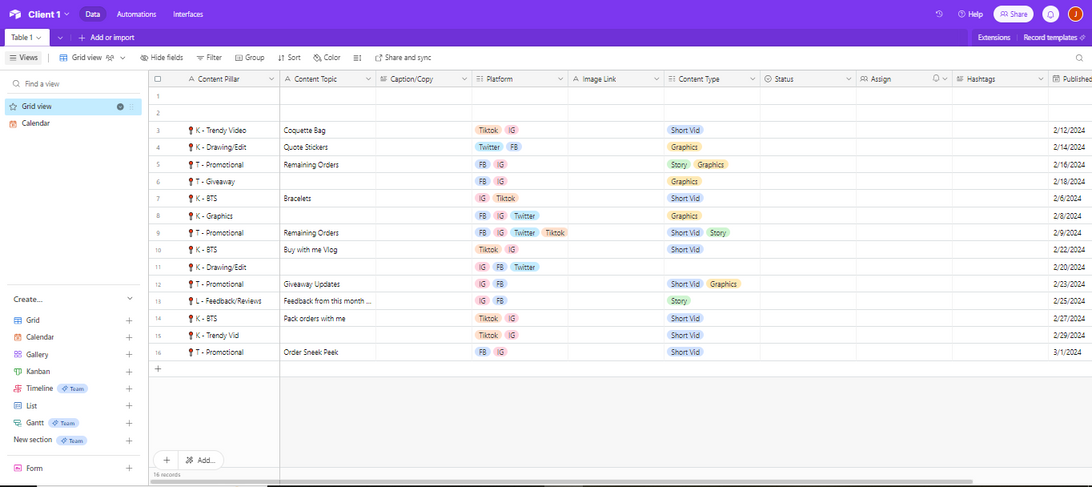The height and width of the screenshot is (487, 1092).
Task: Click the row height icon
Action: (357, 58)
